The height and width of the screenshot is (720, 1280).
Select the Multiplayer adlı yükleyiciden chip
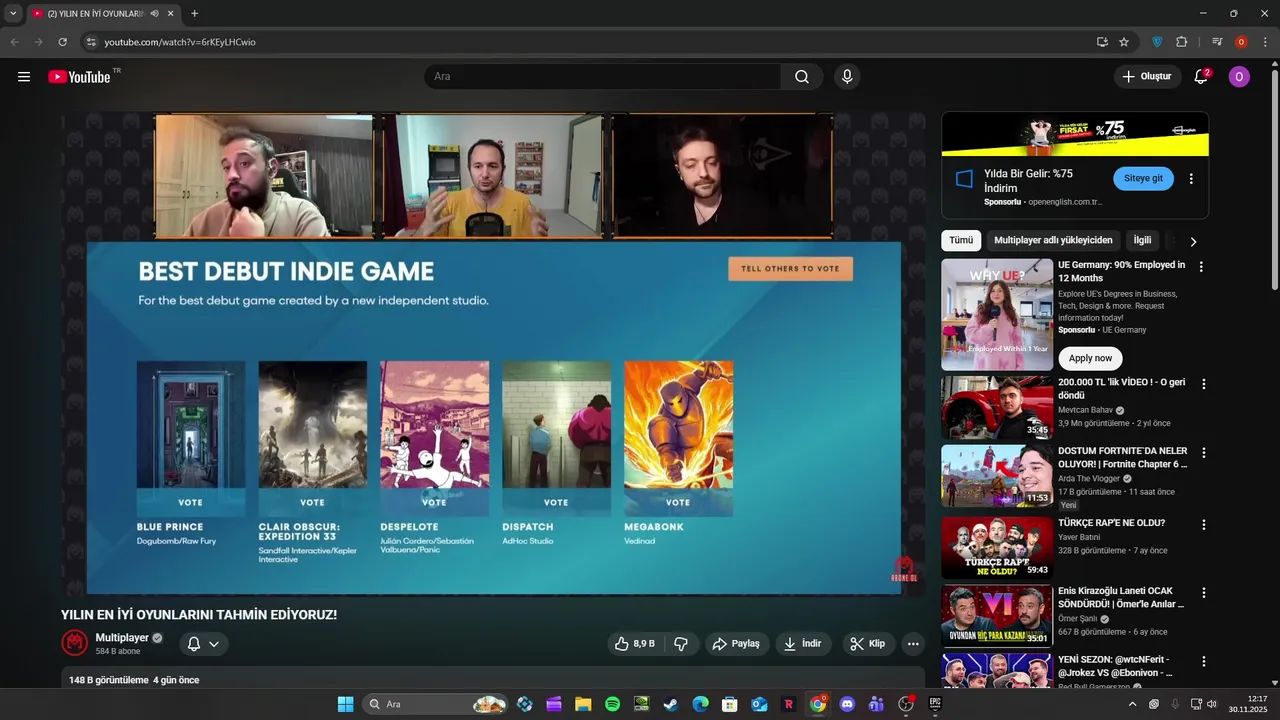[x=1053, y=241]
